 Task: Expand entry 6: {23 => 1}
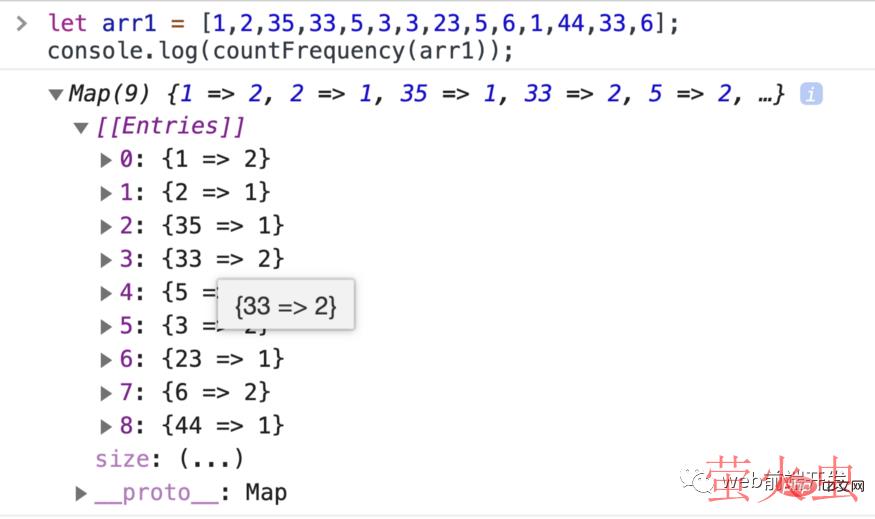(x=105, y=360)
